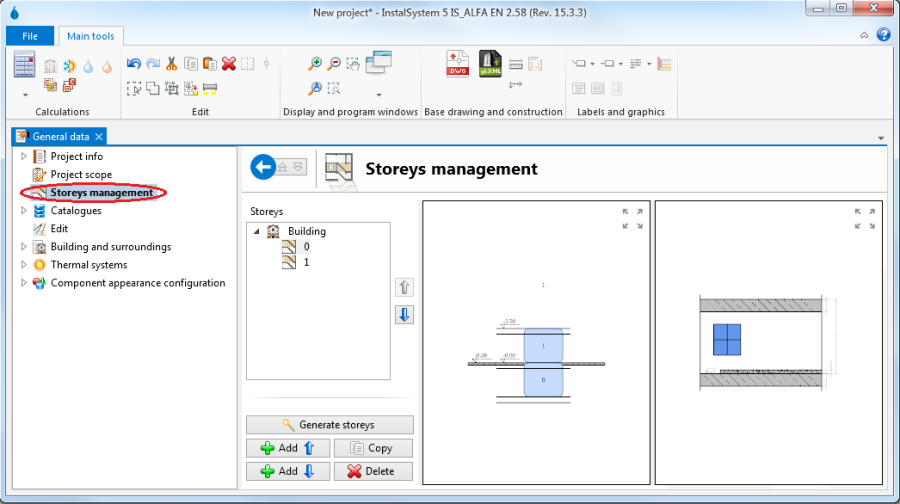Click the red X delete icon in ribbon
The image size is (900, 504).
click(229, 64)
